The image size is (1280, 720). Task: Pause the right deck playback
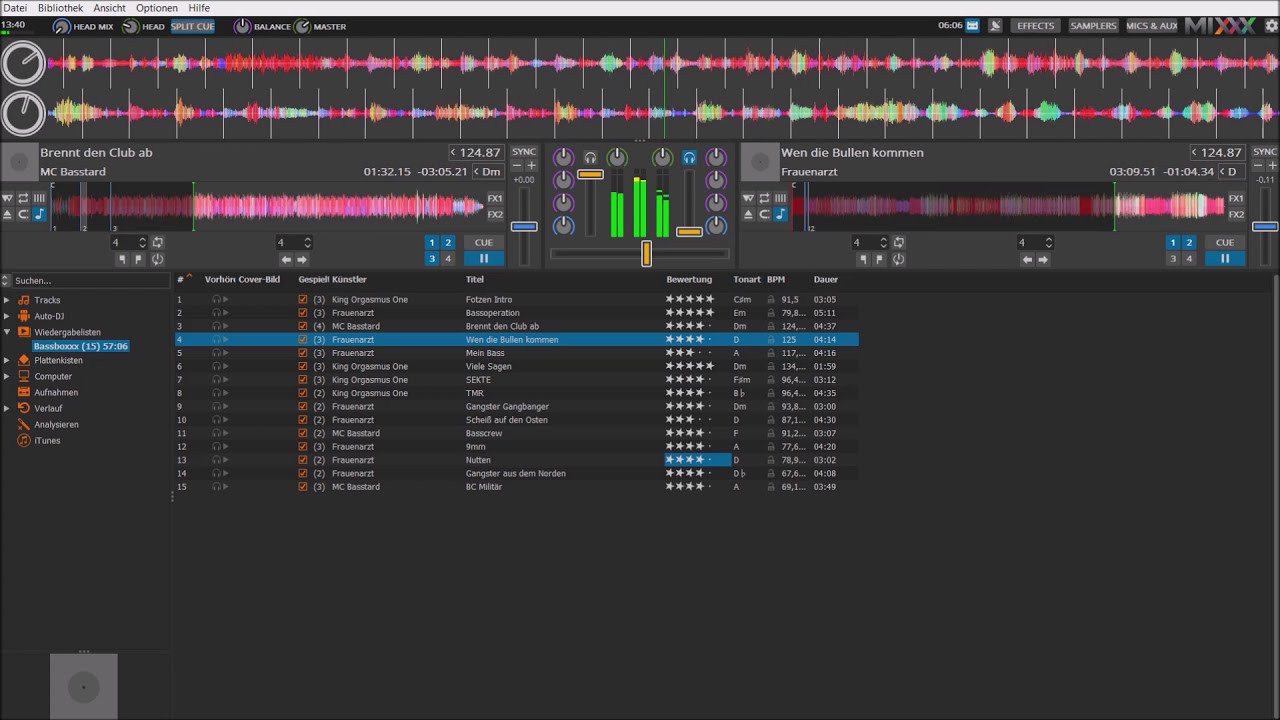point(1225,258)
